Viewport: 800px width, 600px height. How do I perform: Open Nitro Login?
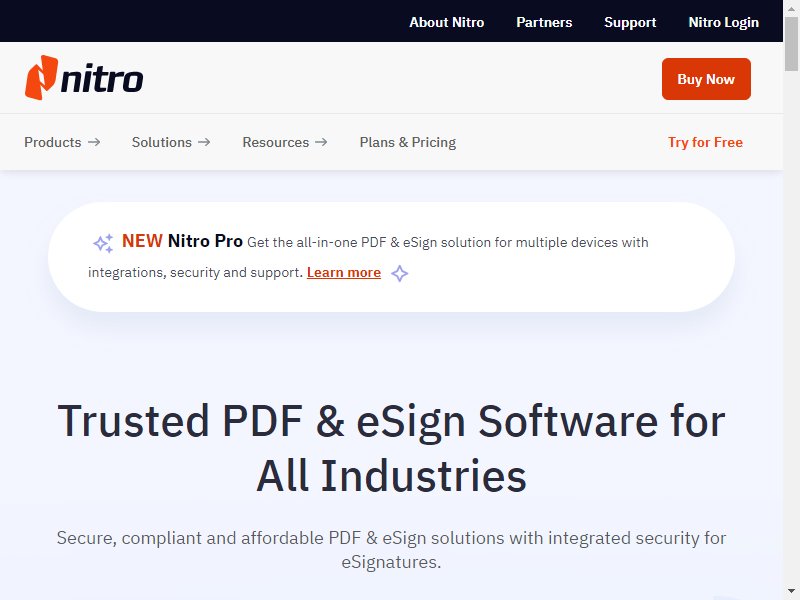pos(723,22)
